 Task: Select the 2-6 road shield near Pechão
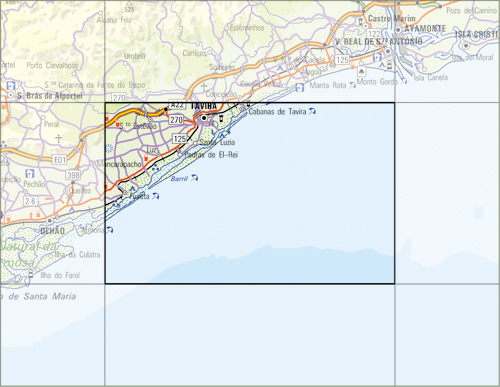click(30, 201)
